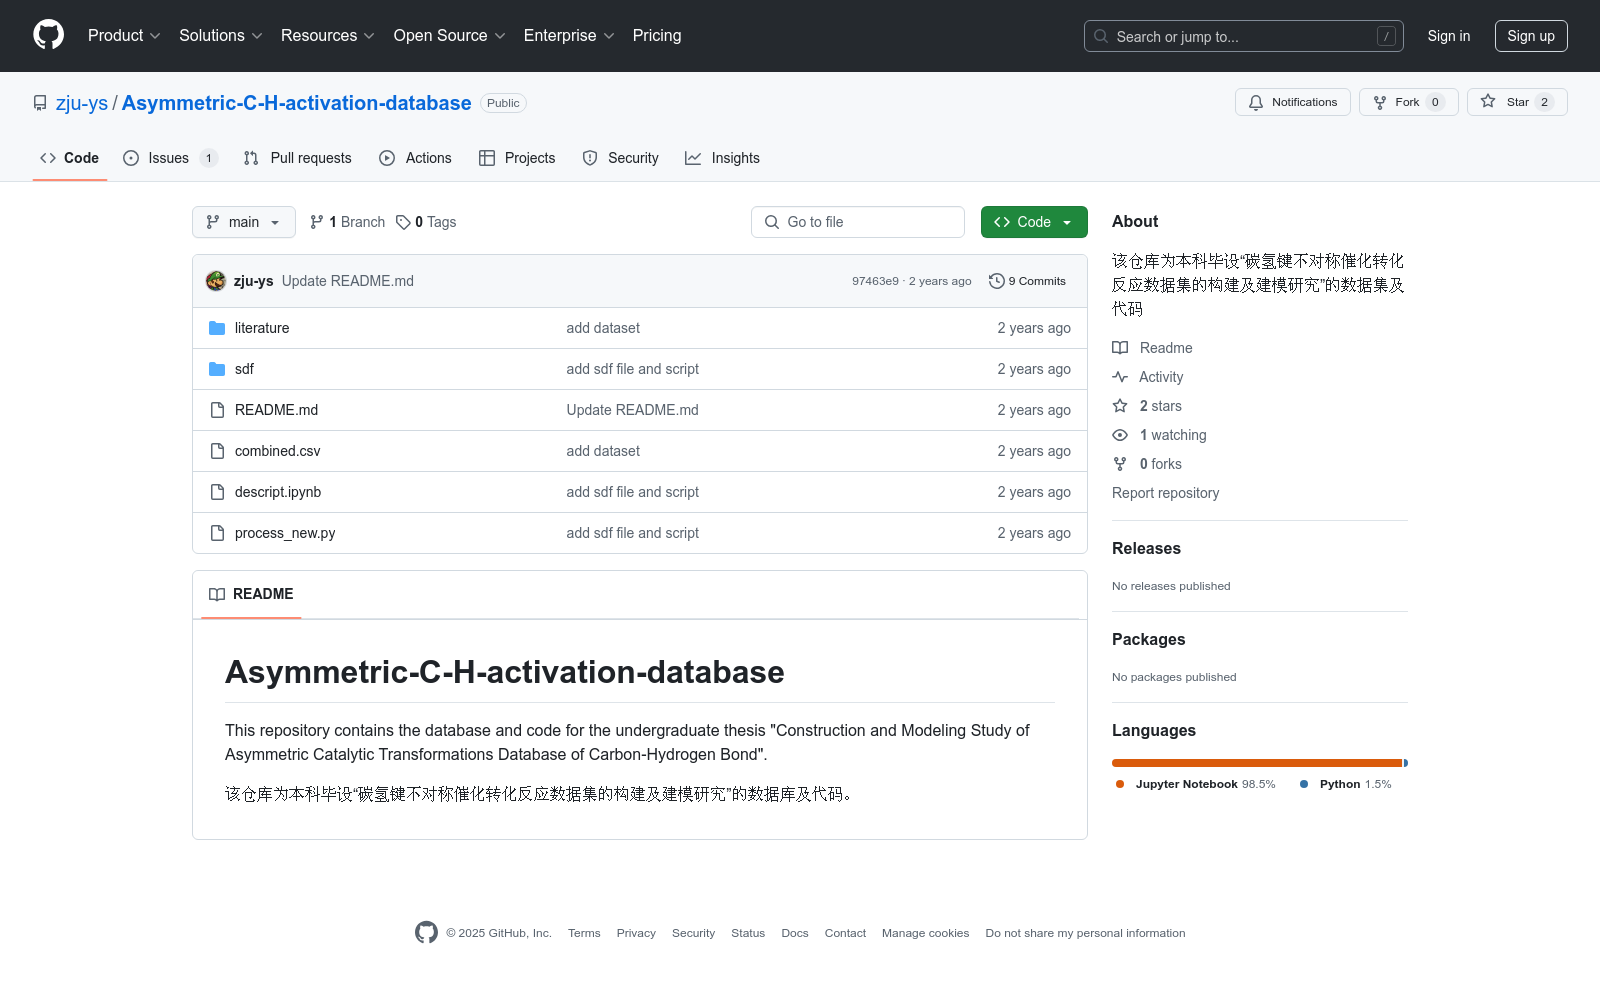Click the Terms footer link

pyautogui.click(x=584, y=933)
